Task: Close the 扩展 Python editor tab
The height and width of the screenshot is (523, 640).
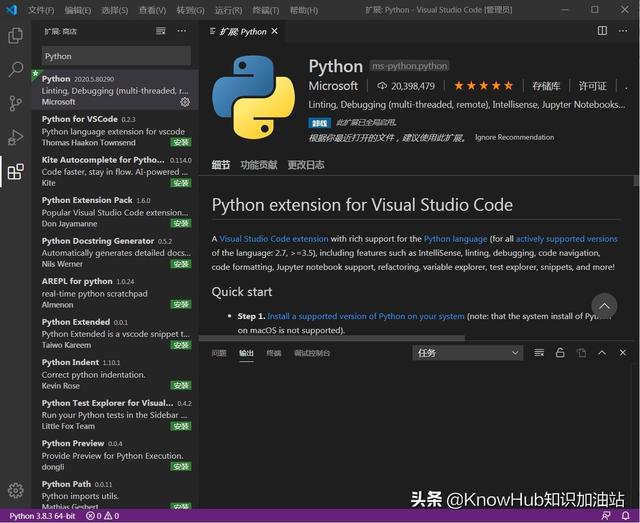Action: (x=275, y=31)
